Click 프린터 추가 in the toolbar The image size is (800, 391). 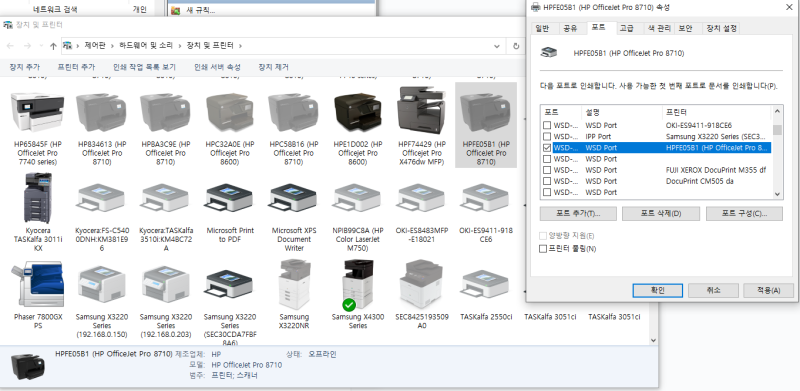76,67
